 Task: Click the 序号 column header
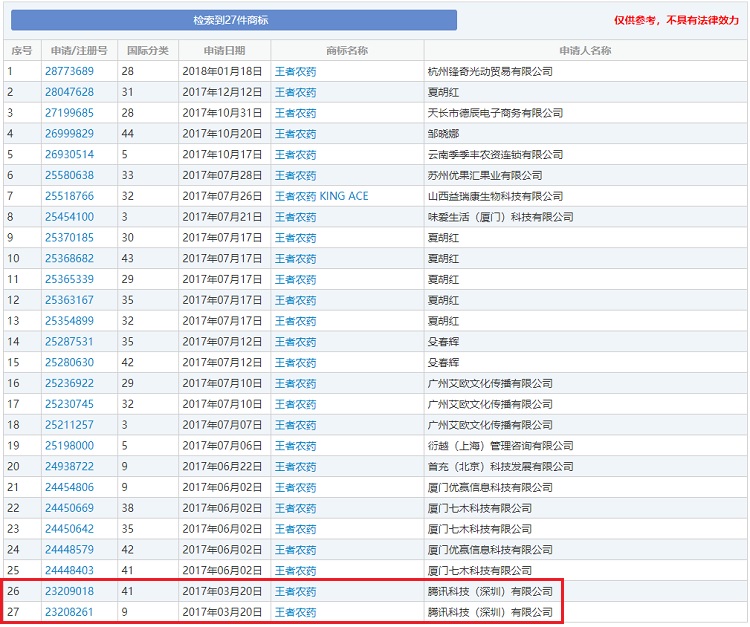(x=22, y=51)
